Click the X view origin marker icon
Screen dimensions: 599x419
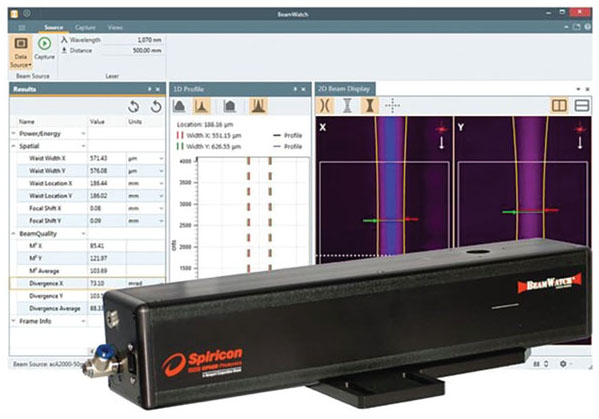click(442, 128)
